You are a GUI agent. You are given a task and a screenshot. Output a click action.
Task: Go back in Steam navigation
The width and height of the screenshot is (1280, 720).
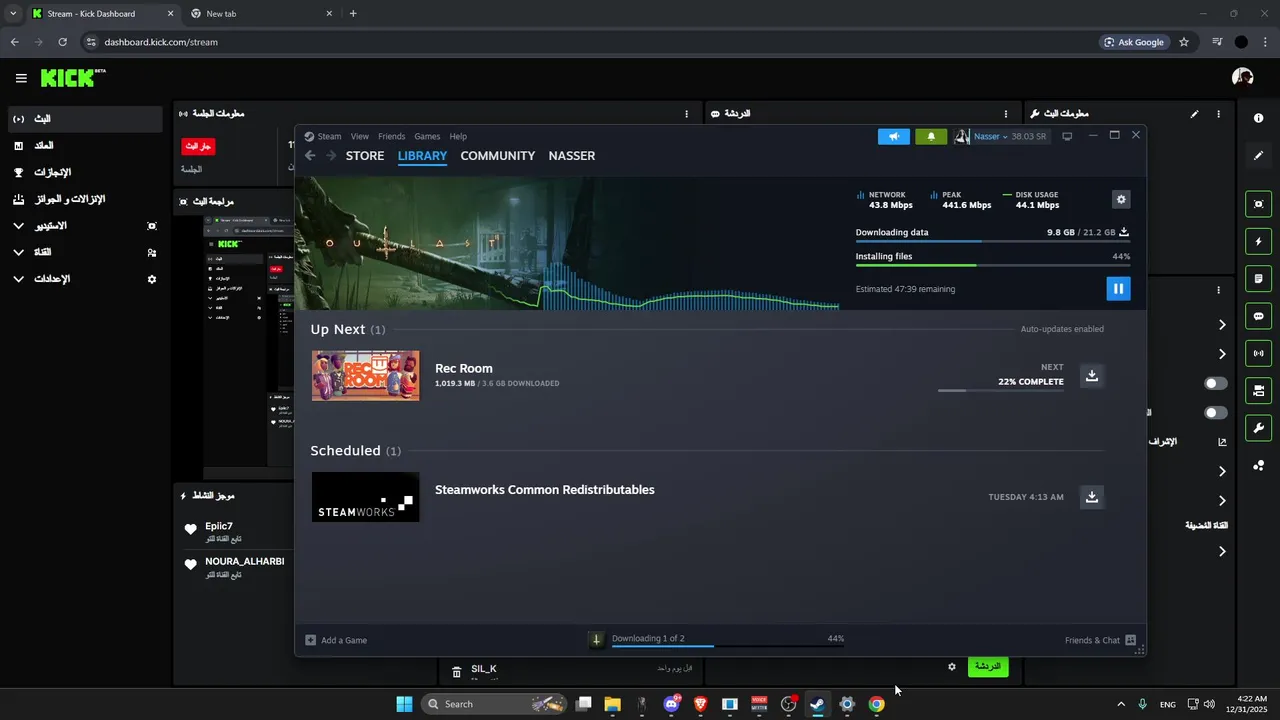(310, 156)
